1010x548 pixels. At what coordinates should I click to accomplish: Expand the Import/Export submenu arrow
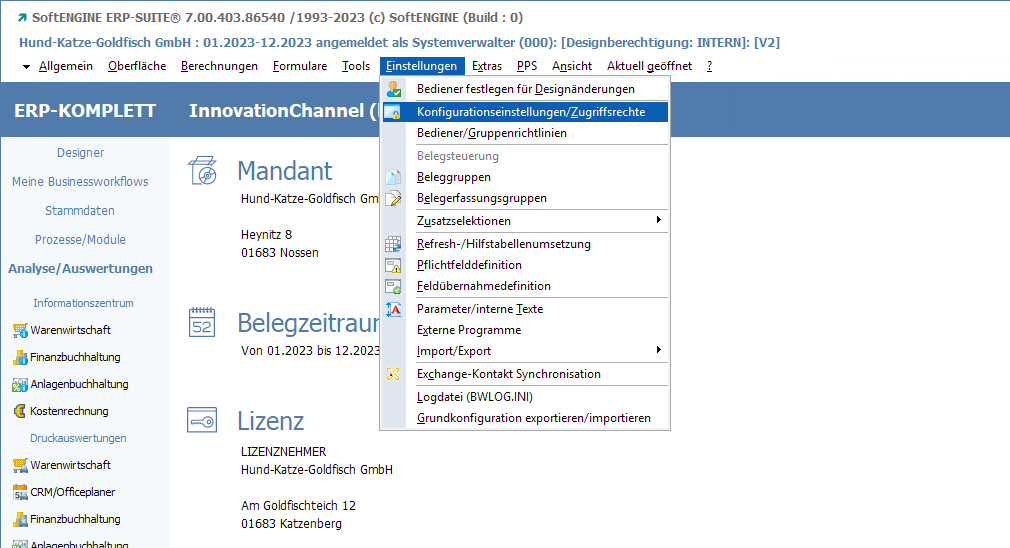pyautogui.click(x=658, y=350)
